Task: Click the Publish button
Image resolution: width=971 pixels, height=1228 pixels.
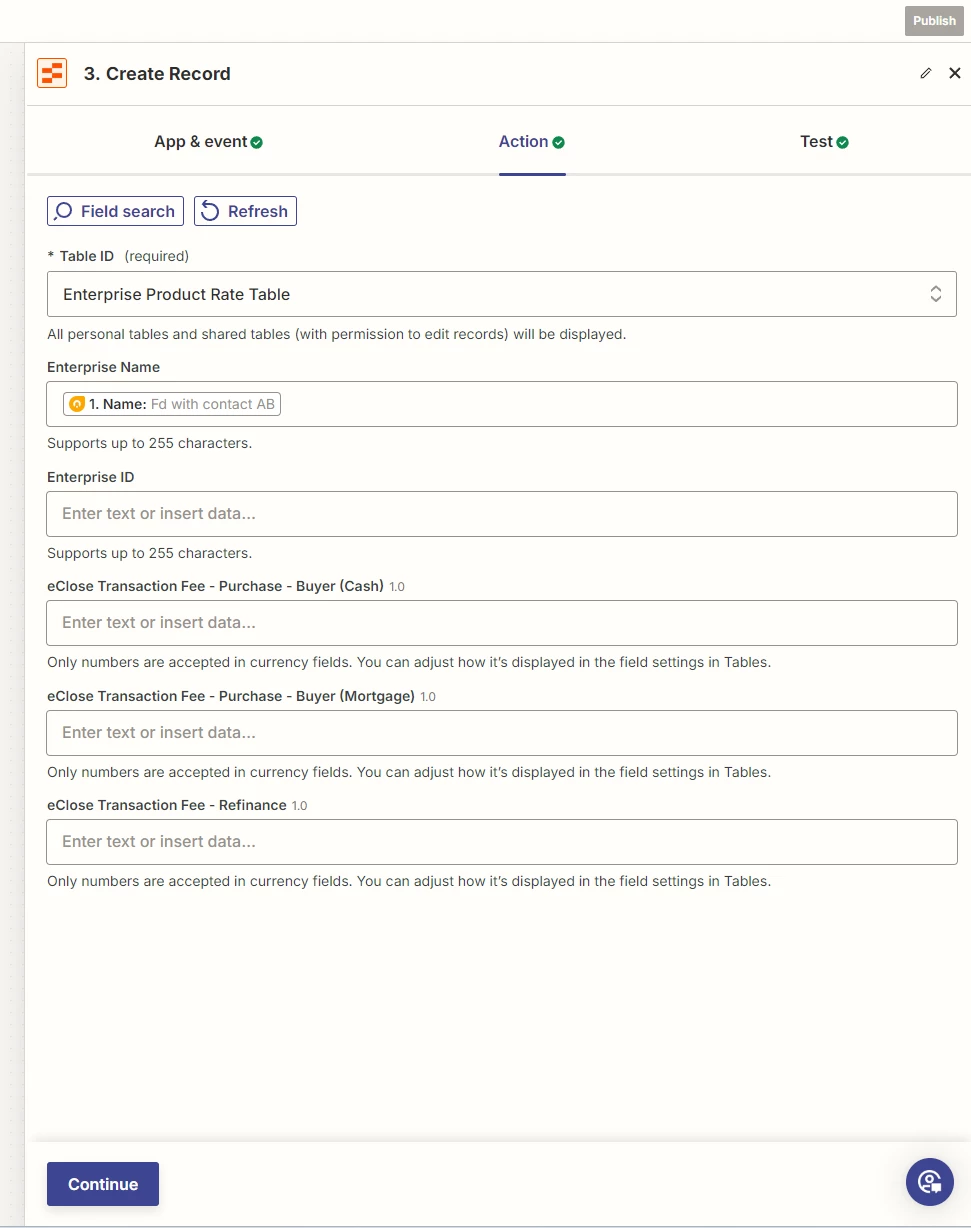Action: [934, 21]
